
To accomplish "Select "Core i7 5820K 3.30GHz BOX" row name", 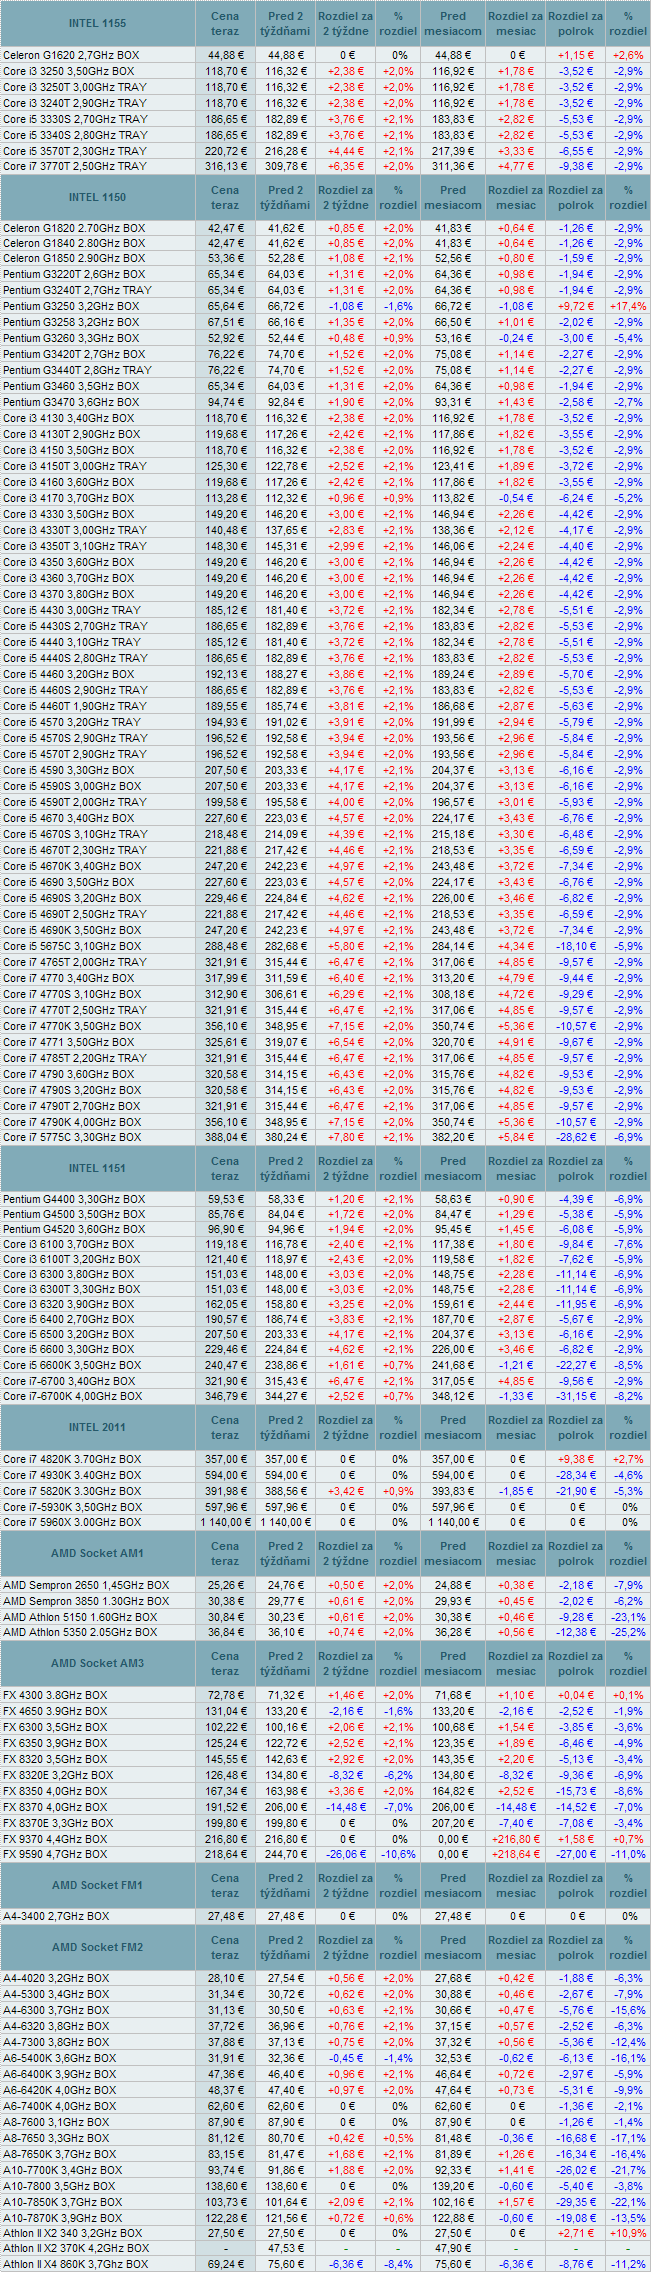I will pos(72,1491).
